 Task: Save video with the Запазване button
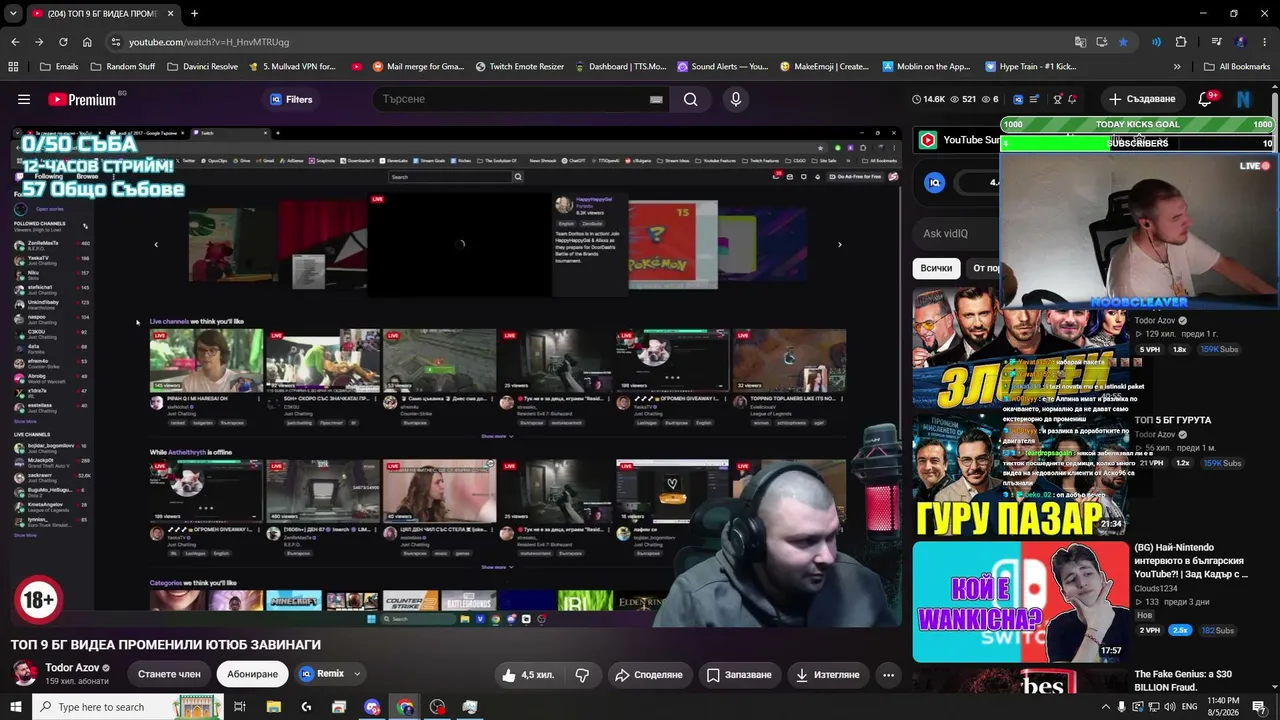pos(739,675)
